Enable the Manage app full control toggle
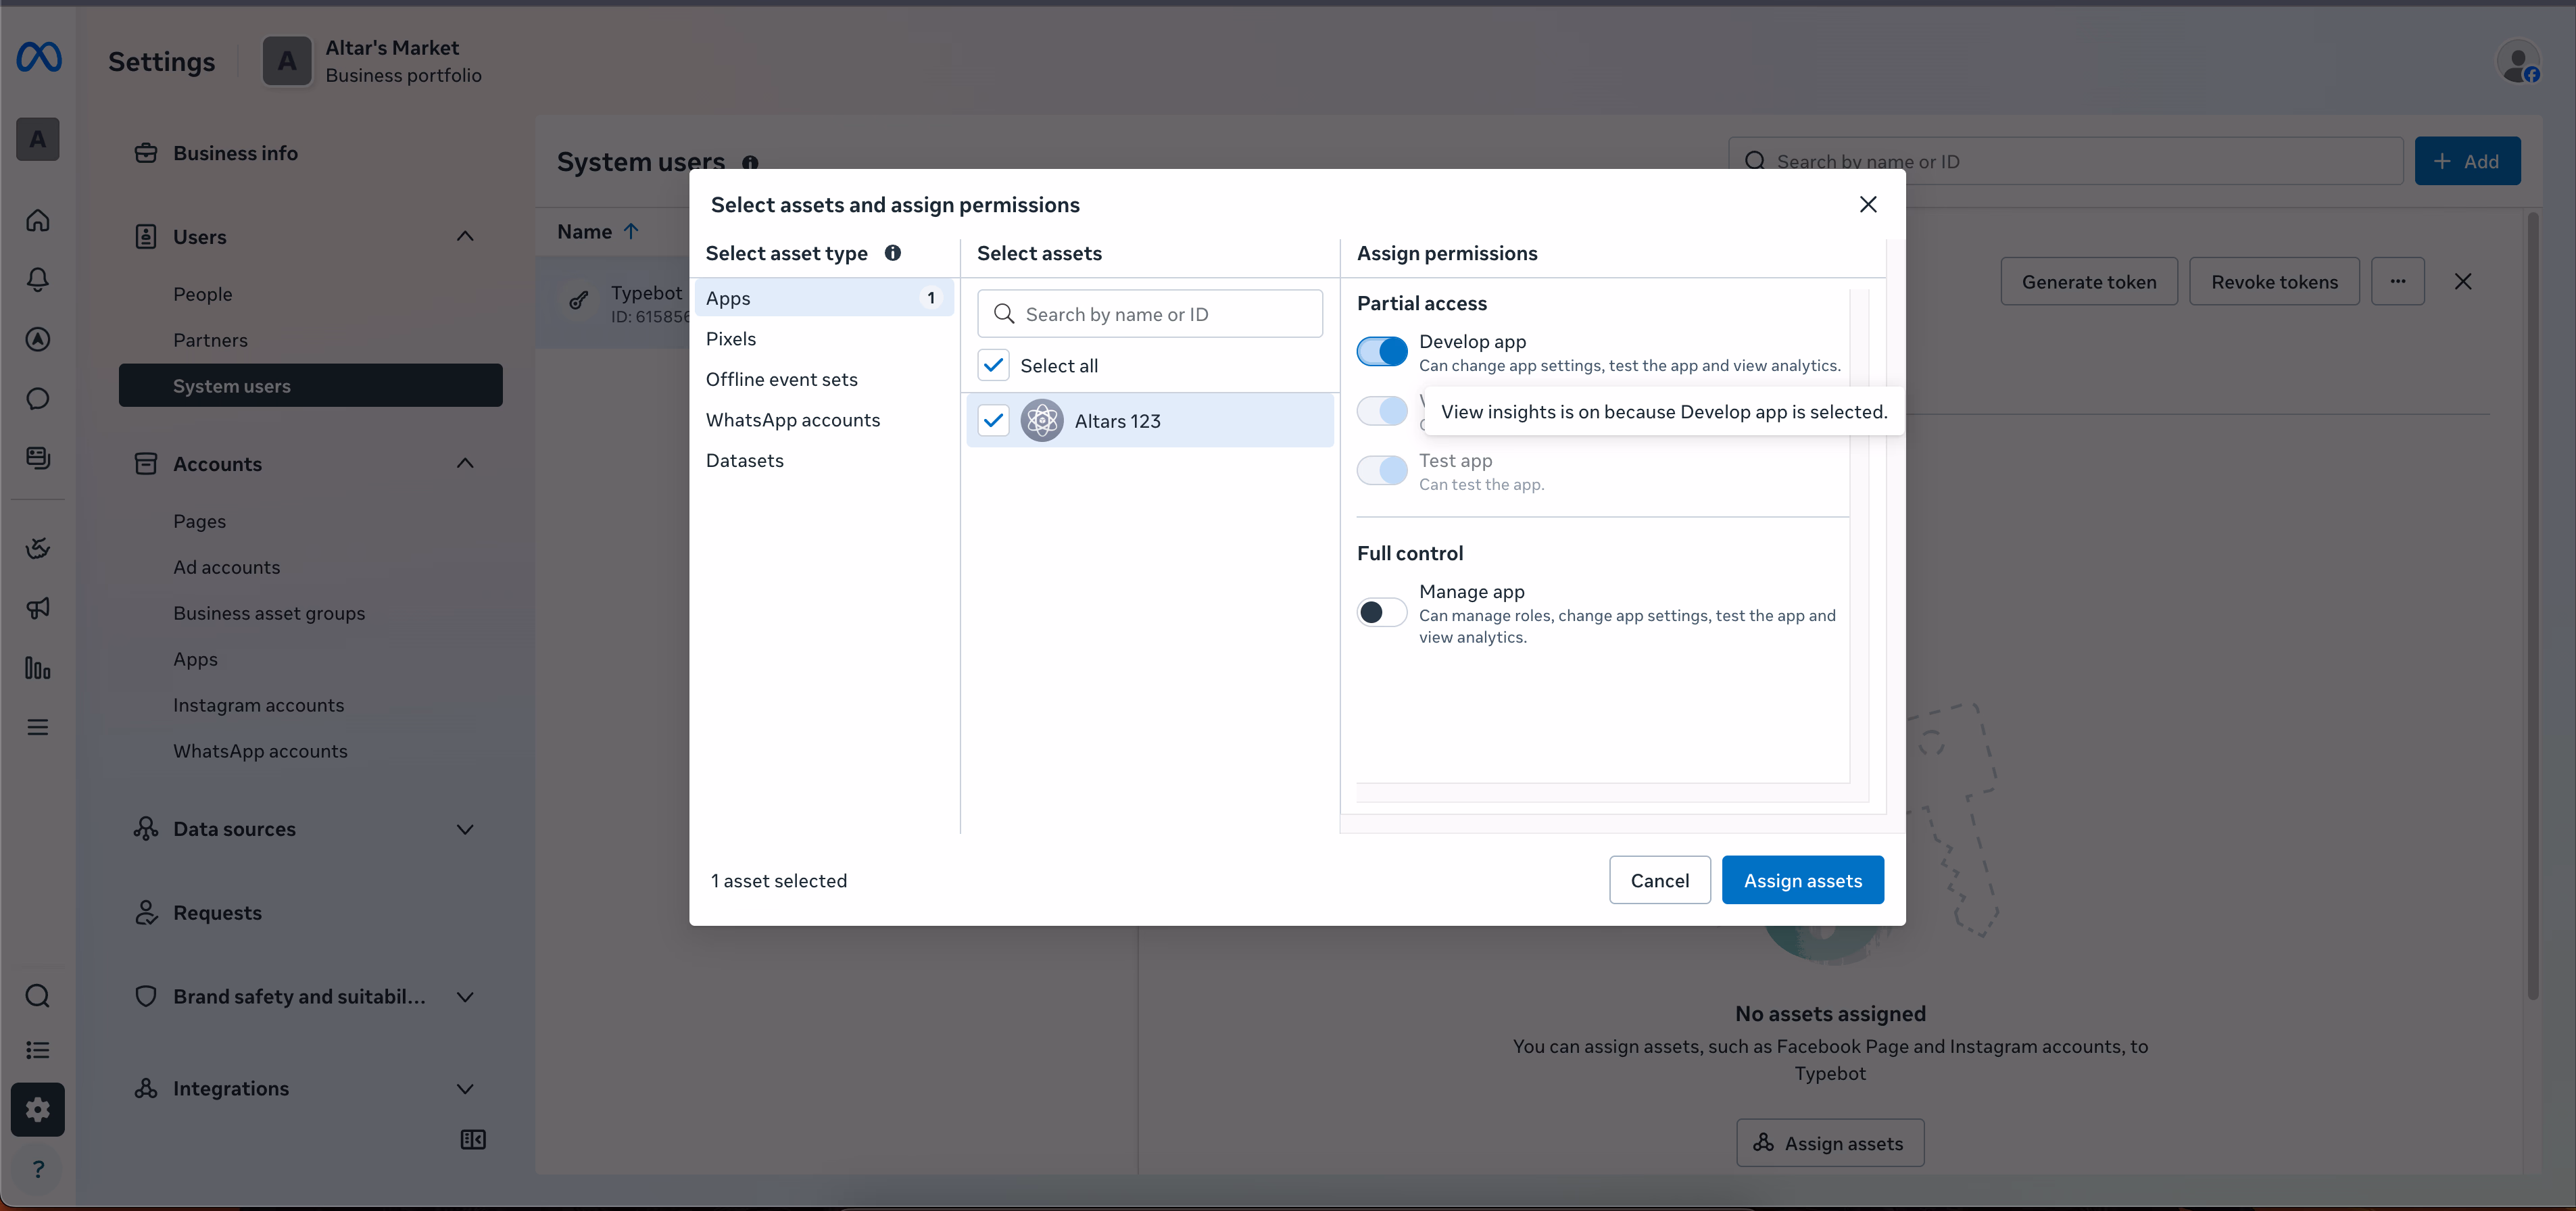Viewport: 2576px width, 1211px height. pos(1382,612)
